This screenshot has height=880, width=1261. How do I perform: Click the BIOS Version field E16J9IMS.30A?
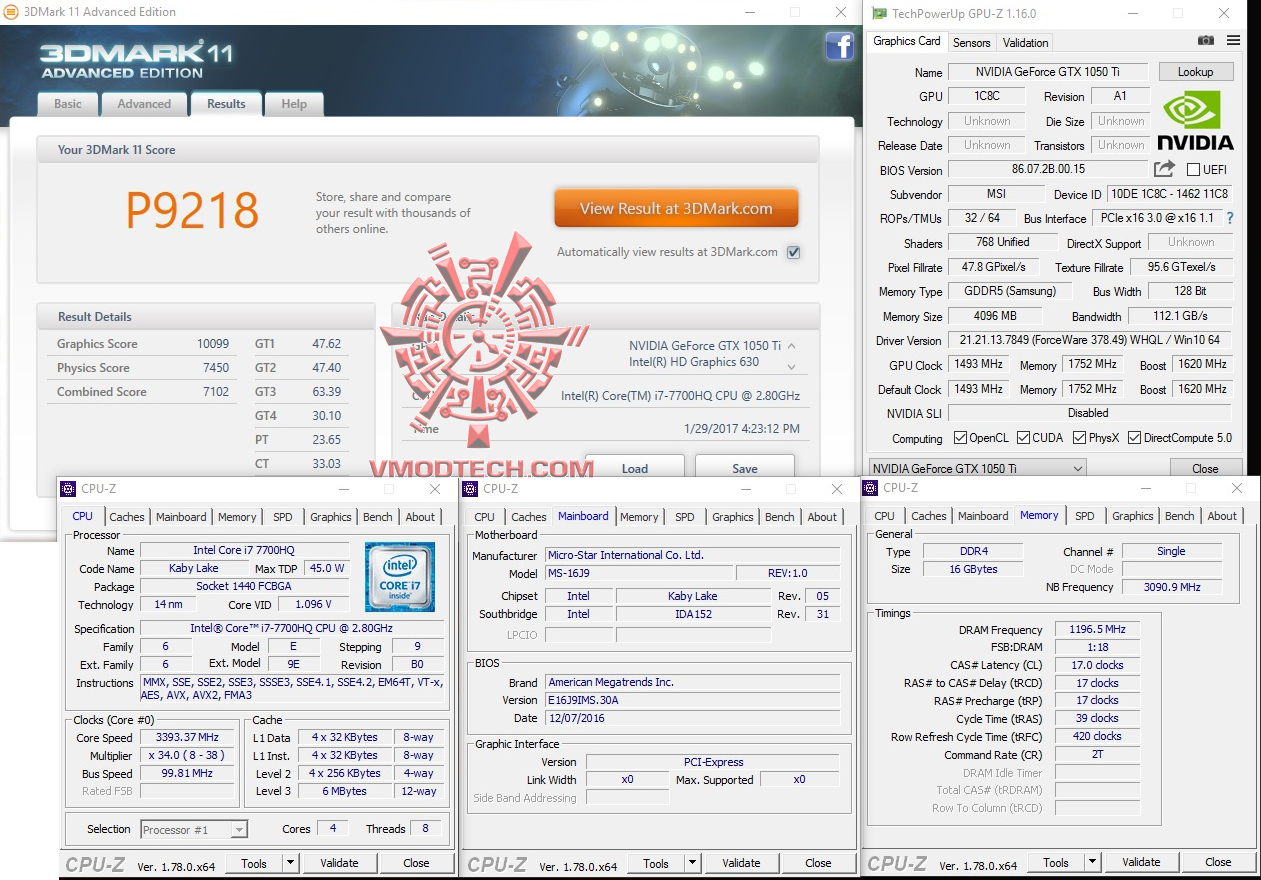tap(693, 700)
